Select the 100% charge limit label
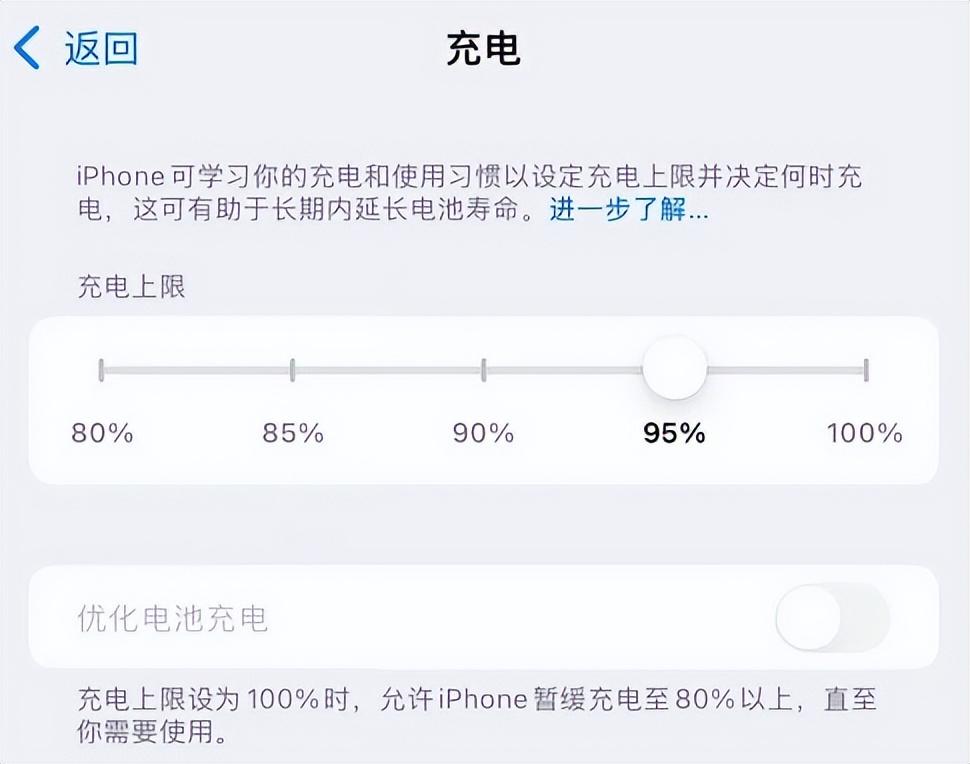 coord(865,433)
